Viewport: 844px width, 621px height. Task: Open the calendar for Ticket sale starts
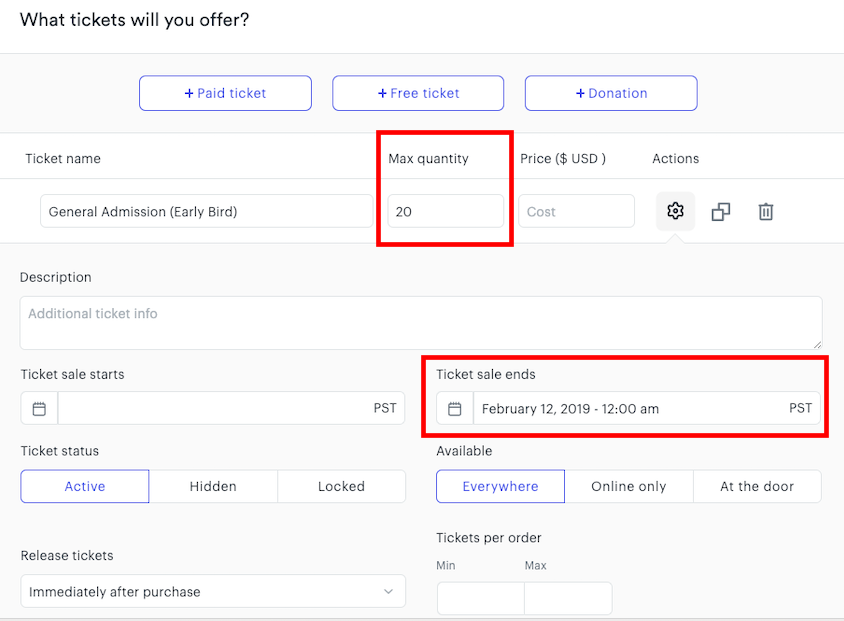pyautogui.click(x=38, y=408)
